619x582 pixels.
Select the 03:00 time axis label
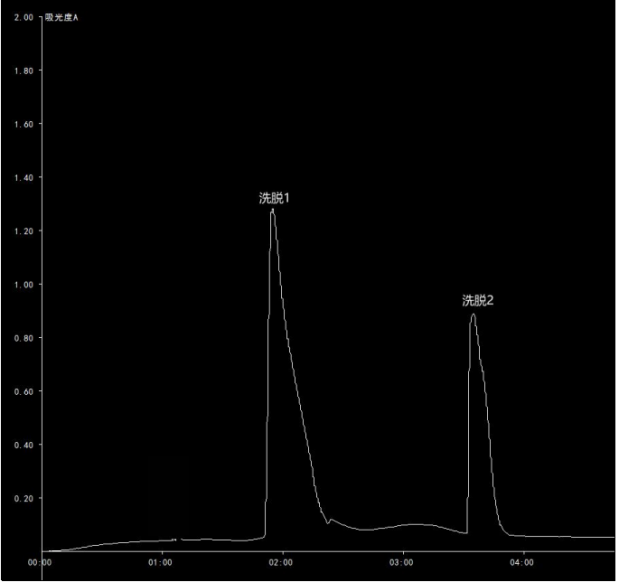402,562
